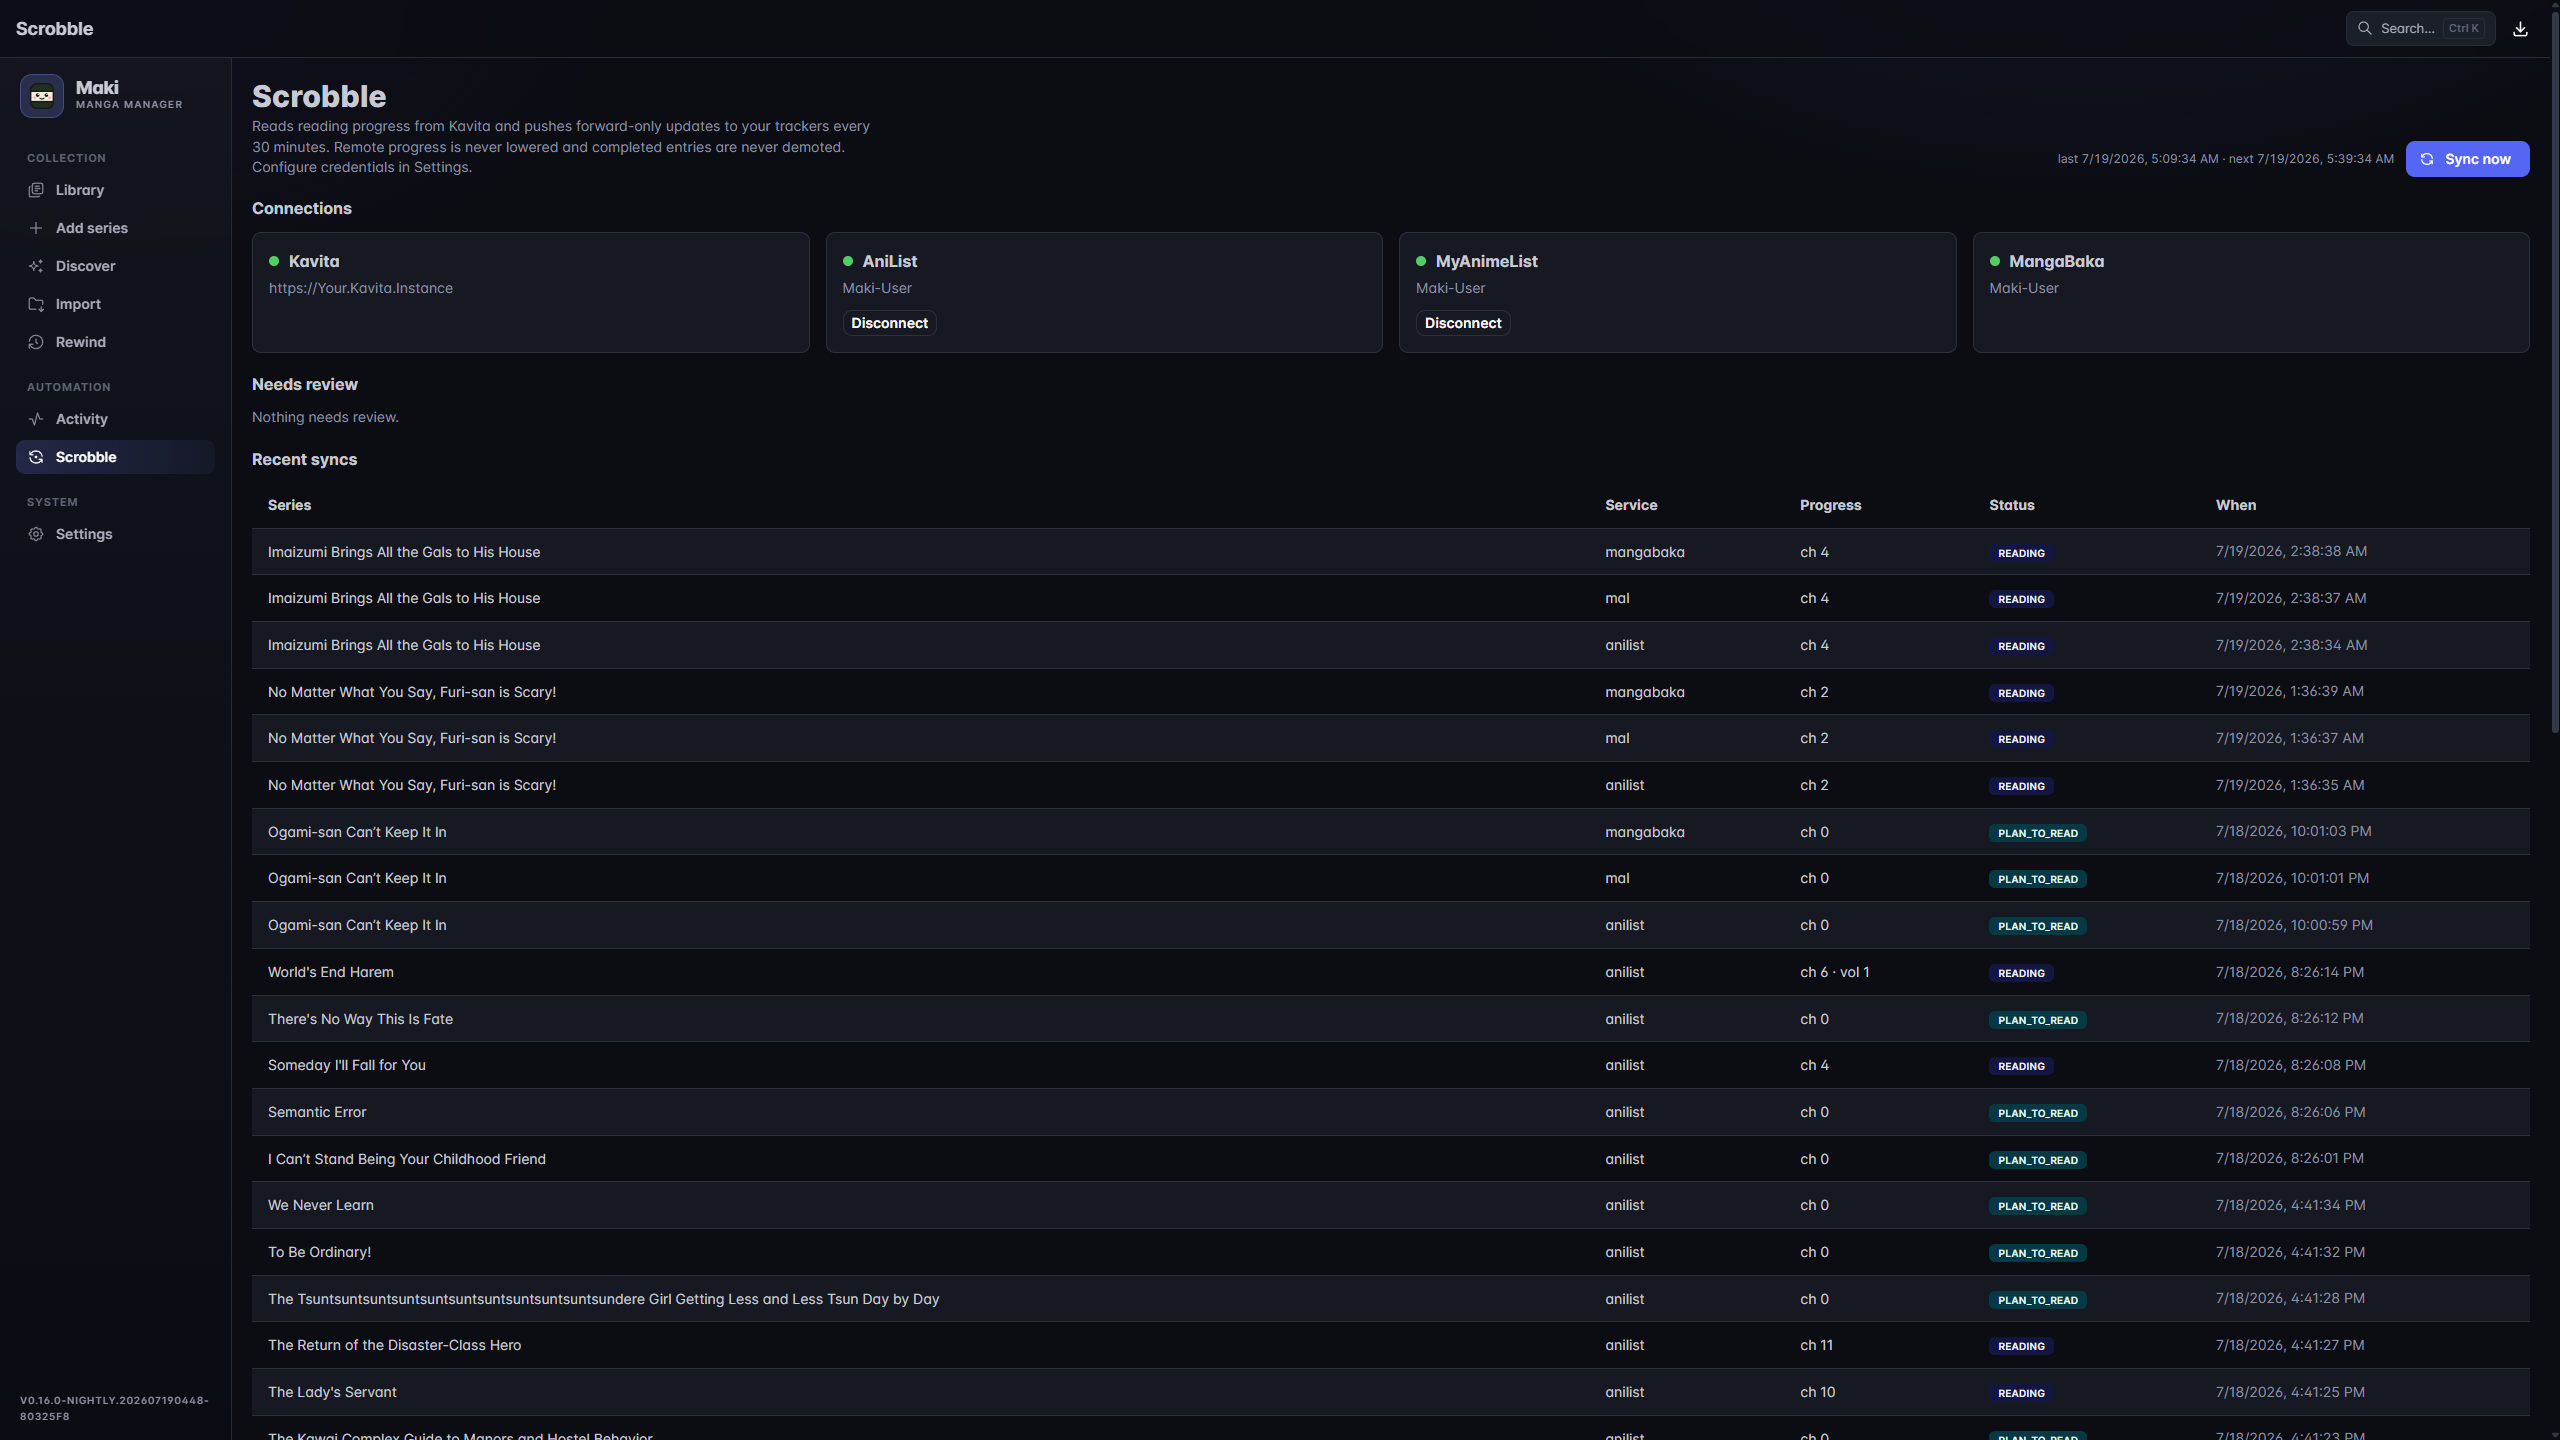Click the Rewind history icon

[36, 342]
